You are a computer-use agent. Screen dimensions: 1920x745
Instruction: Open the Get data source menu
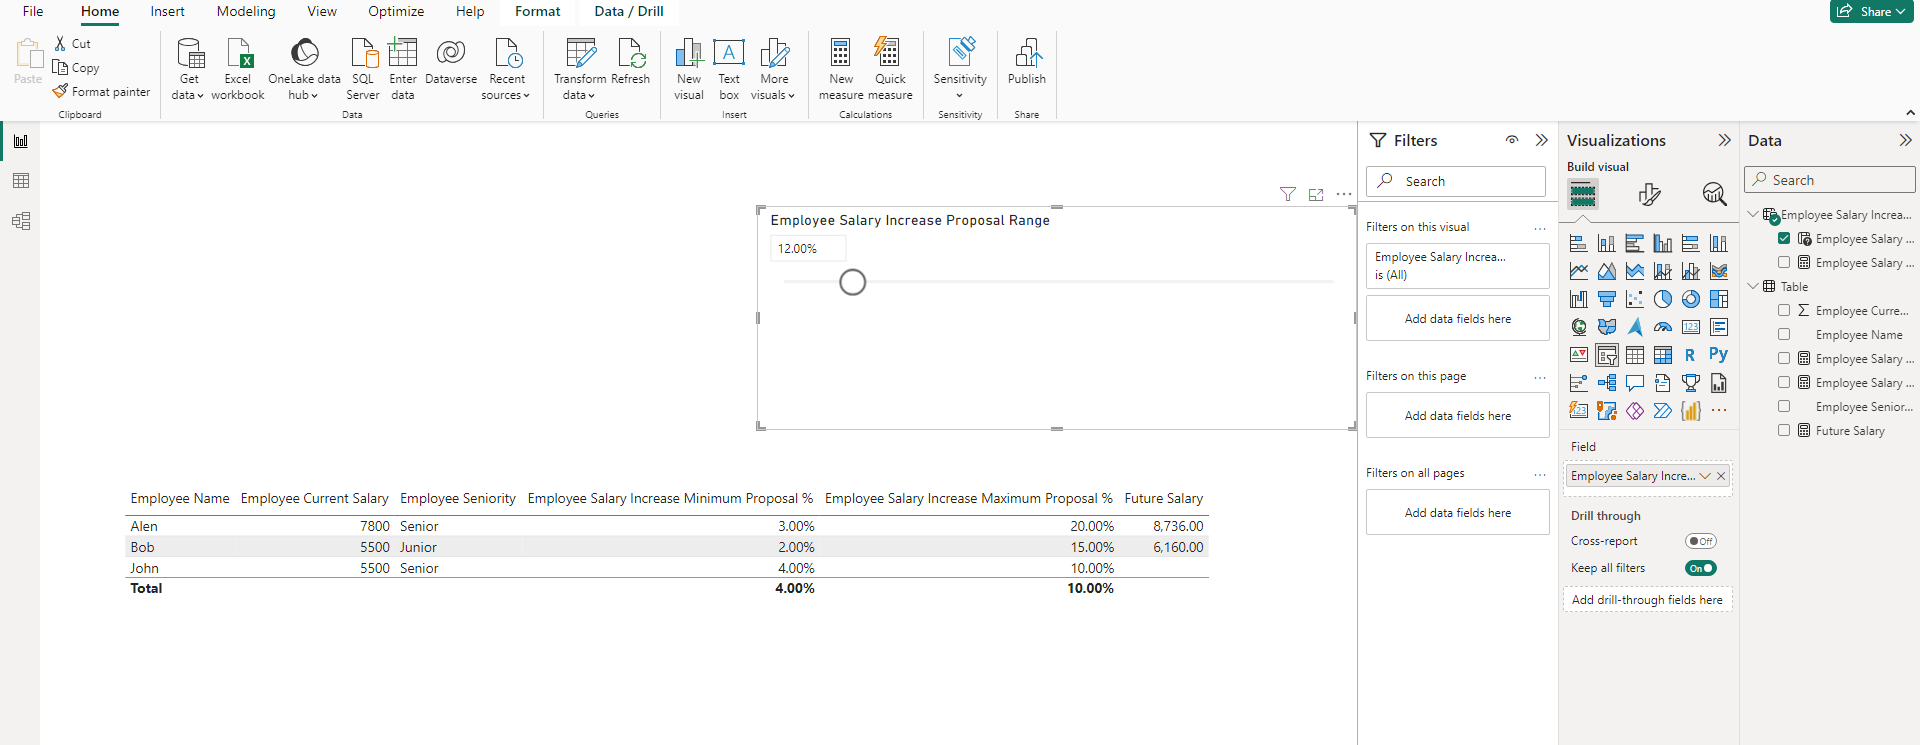[188, 69]
